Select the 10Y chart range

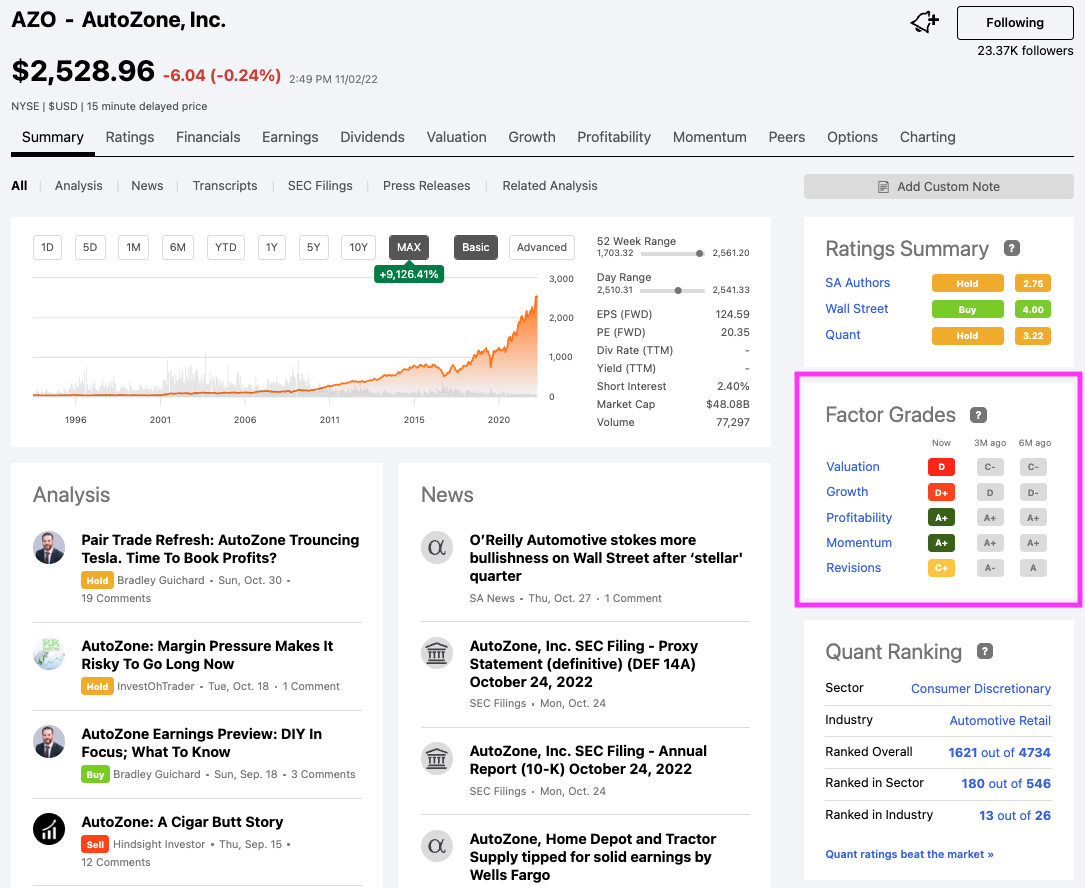[x=358, y=247]
